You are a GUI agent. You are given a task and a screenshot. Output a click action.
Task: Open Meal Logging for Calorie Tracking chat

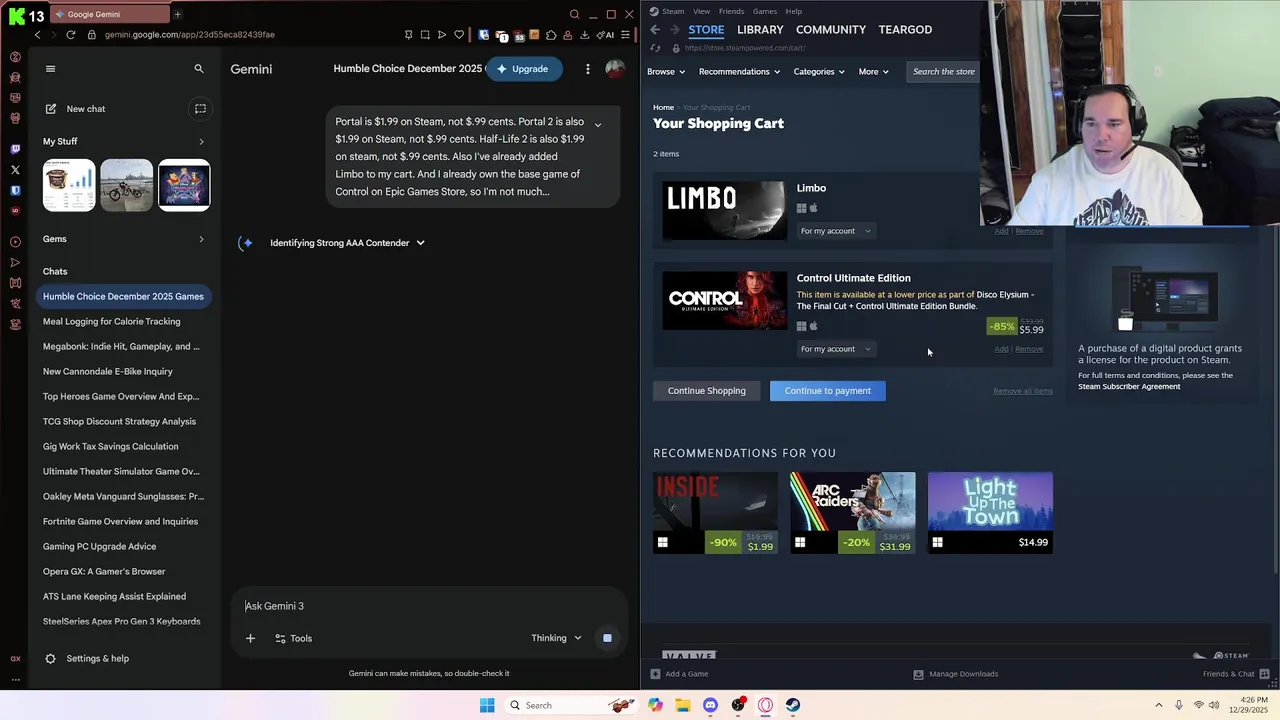112,321
